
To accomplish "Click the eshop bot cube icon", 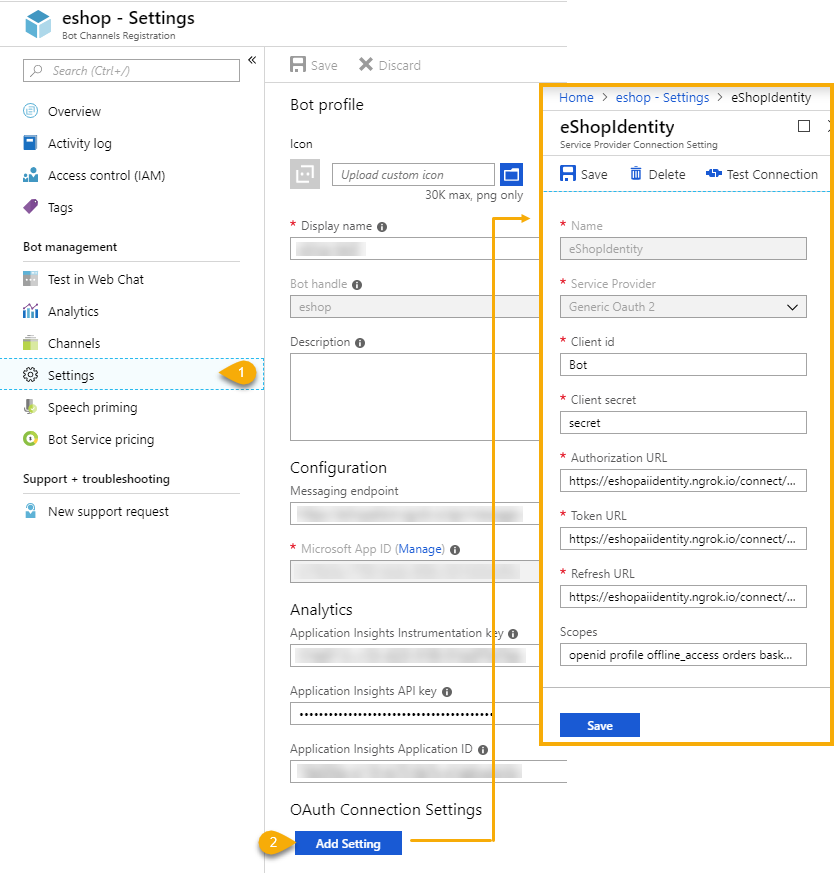I will click(38, 24).
